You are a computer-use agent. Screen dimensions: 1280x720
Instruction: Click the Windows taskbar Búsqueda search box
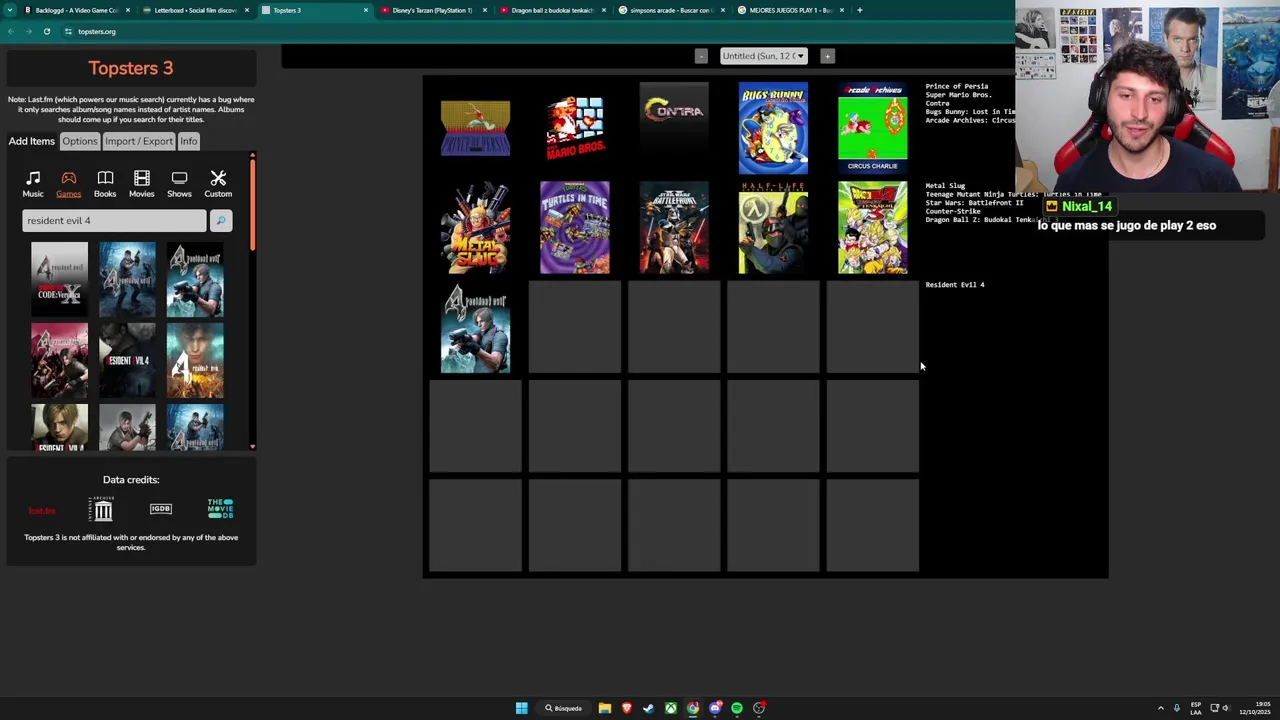563,708
